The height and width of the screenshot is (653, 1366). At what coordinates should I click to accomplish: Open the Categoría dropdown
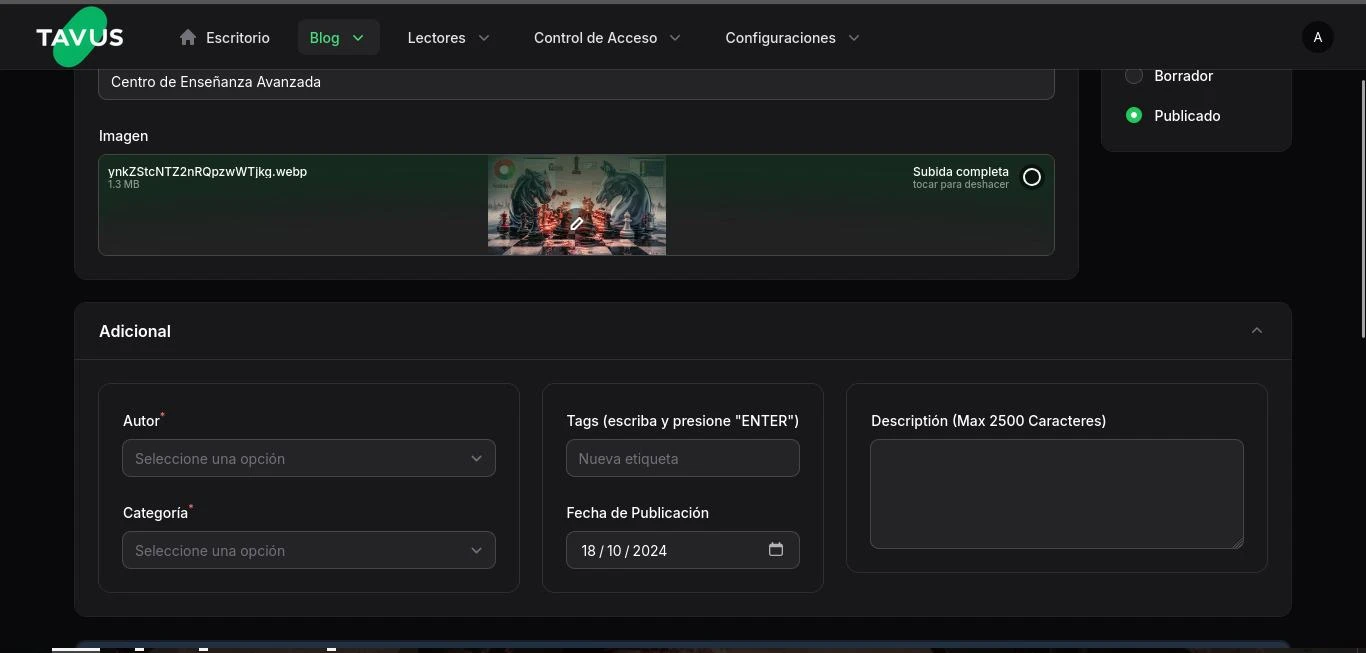tap(308, 551)
